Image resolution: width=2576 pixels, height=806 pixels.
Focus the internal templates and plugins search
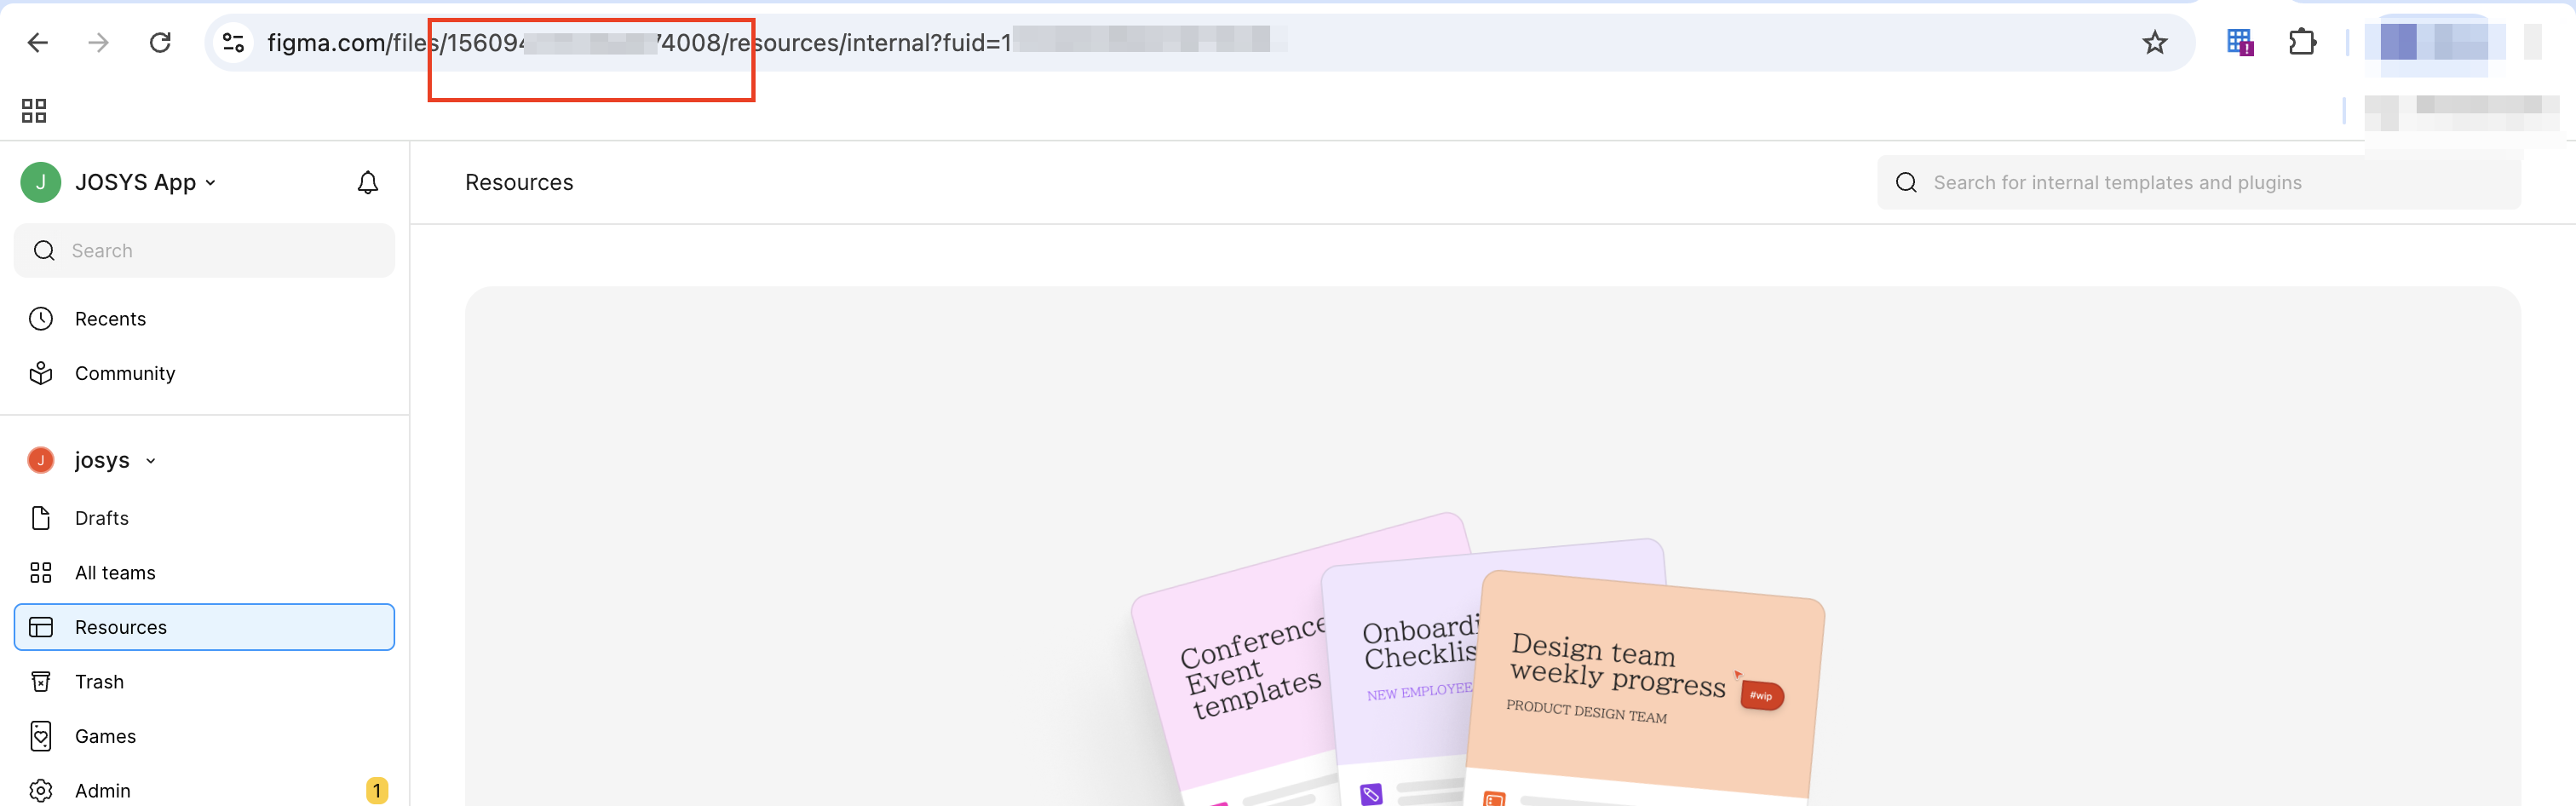2200,182
